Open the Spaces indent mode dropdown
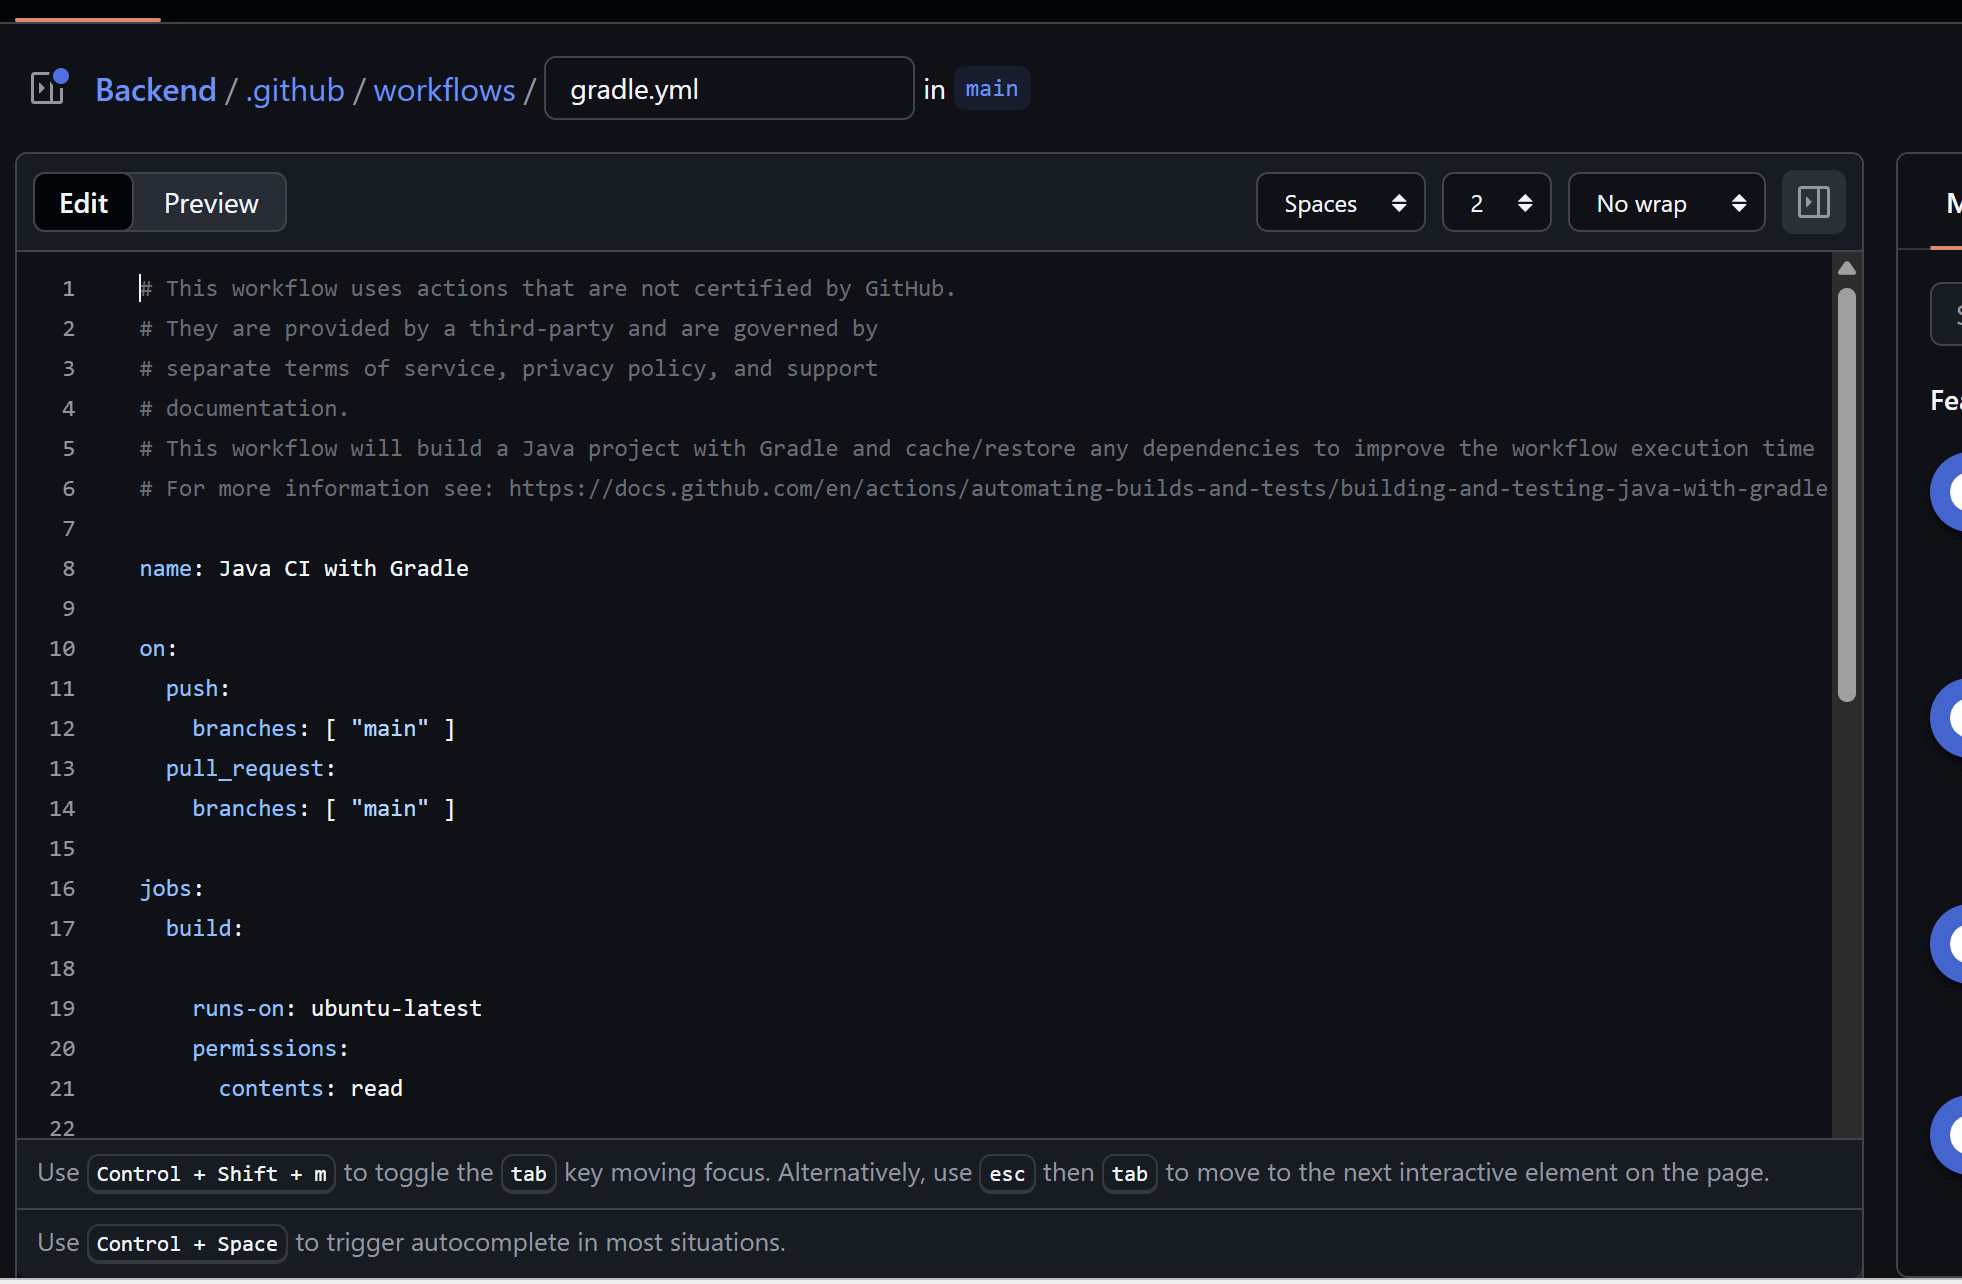This screenshot has width=1962, height=1284. pyautogui.click(x=1340, y=203)
